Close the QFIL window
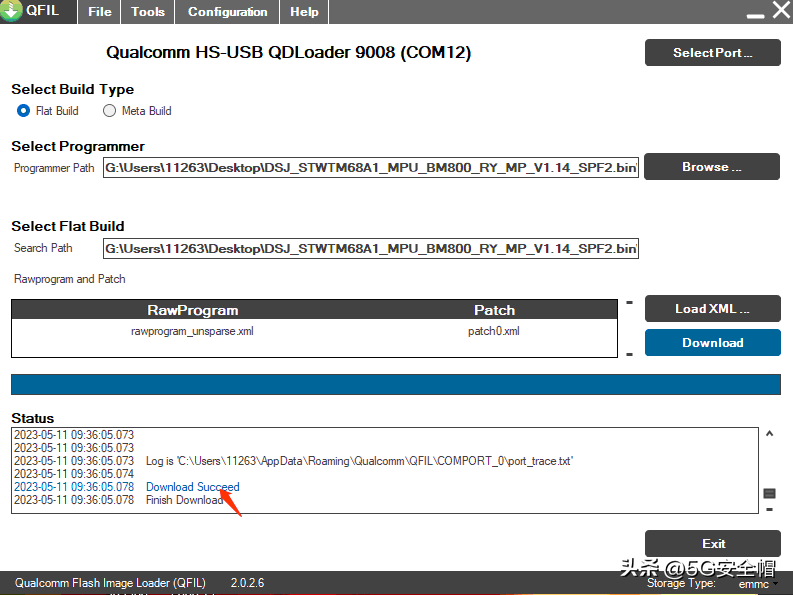 click(x=781, y=10)
